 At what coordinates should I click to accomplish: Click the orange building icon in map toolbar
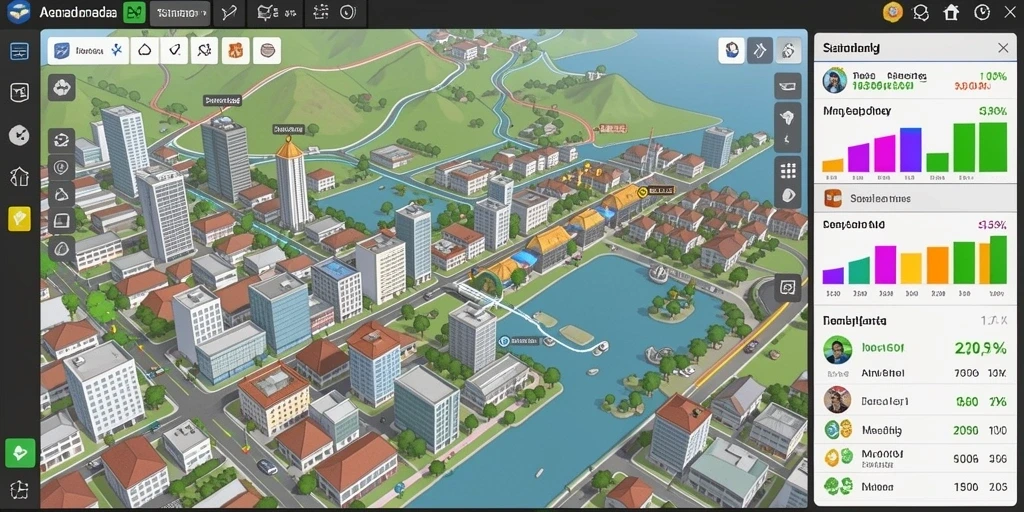pos(236,50)
